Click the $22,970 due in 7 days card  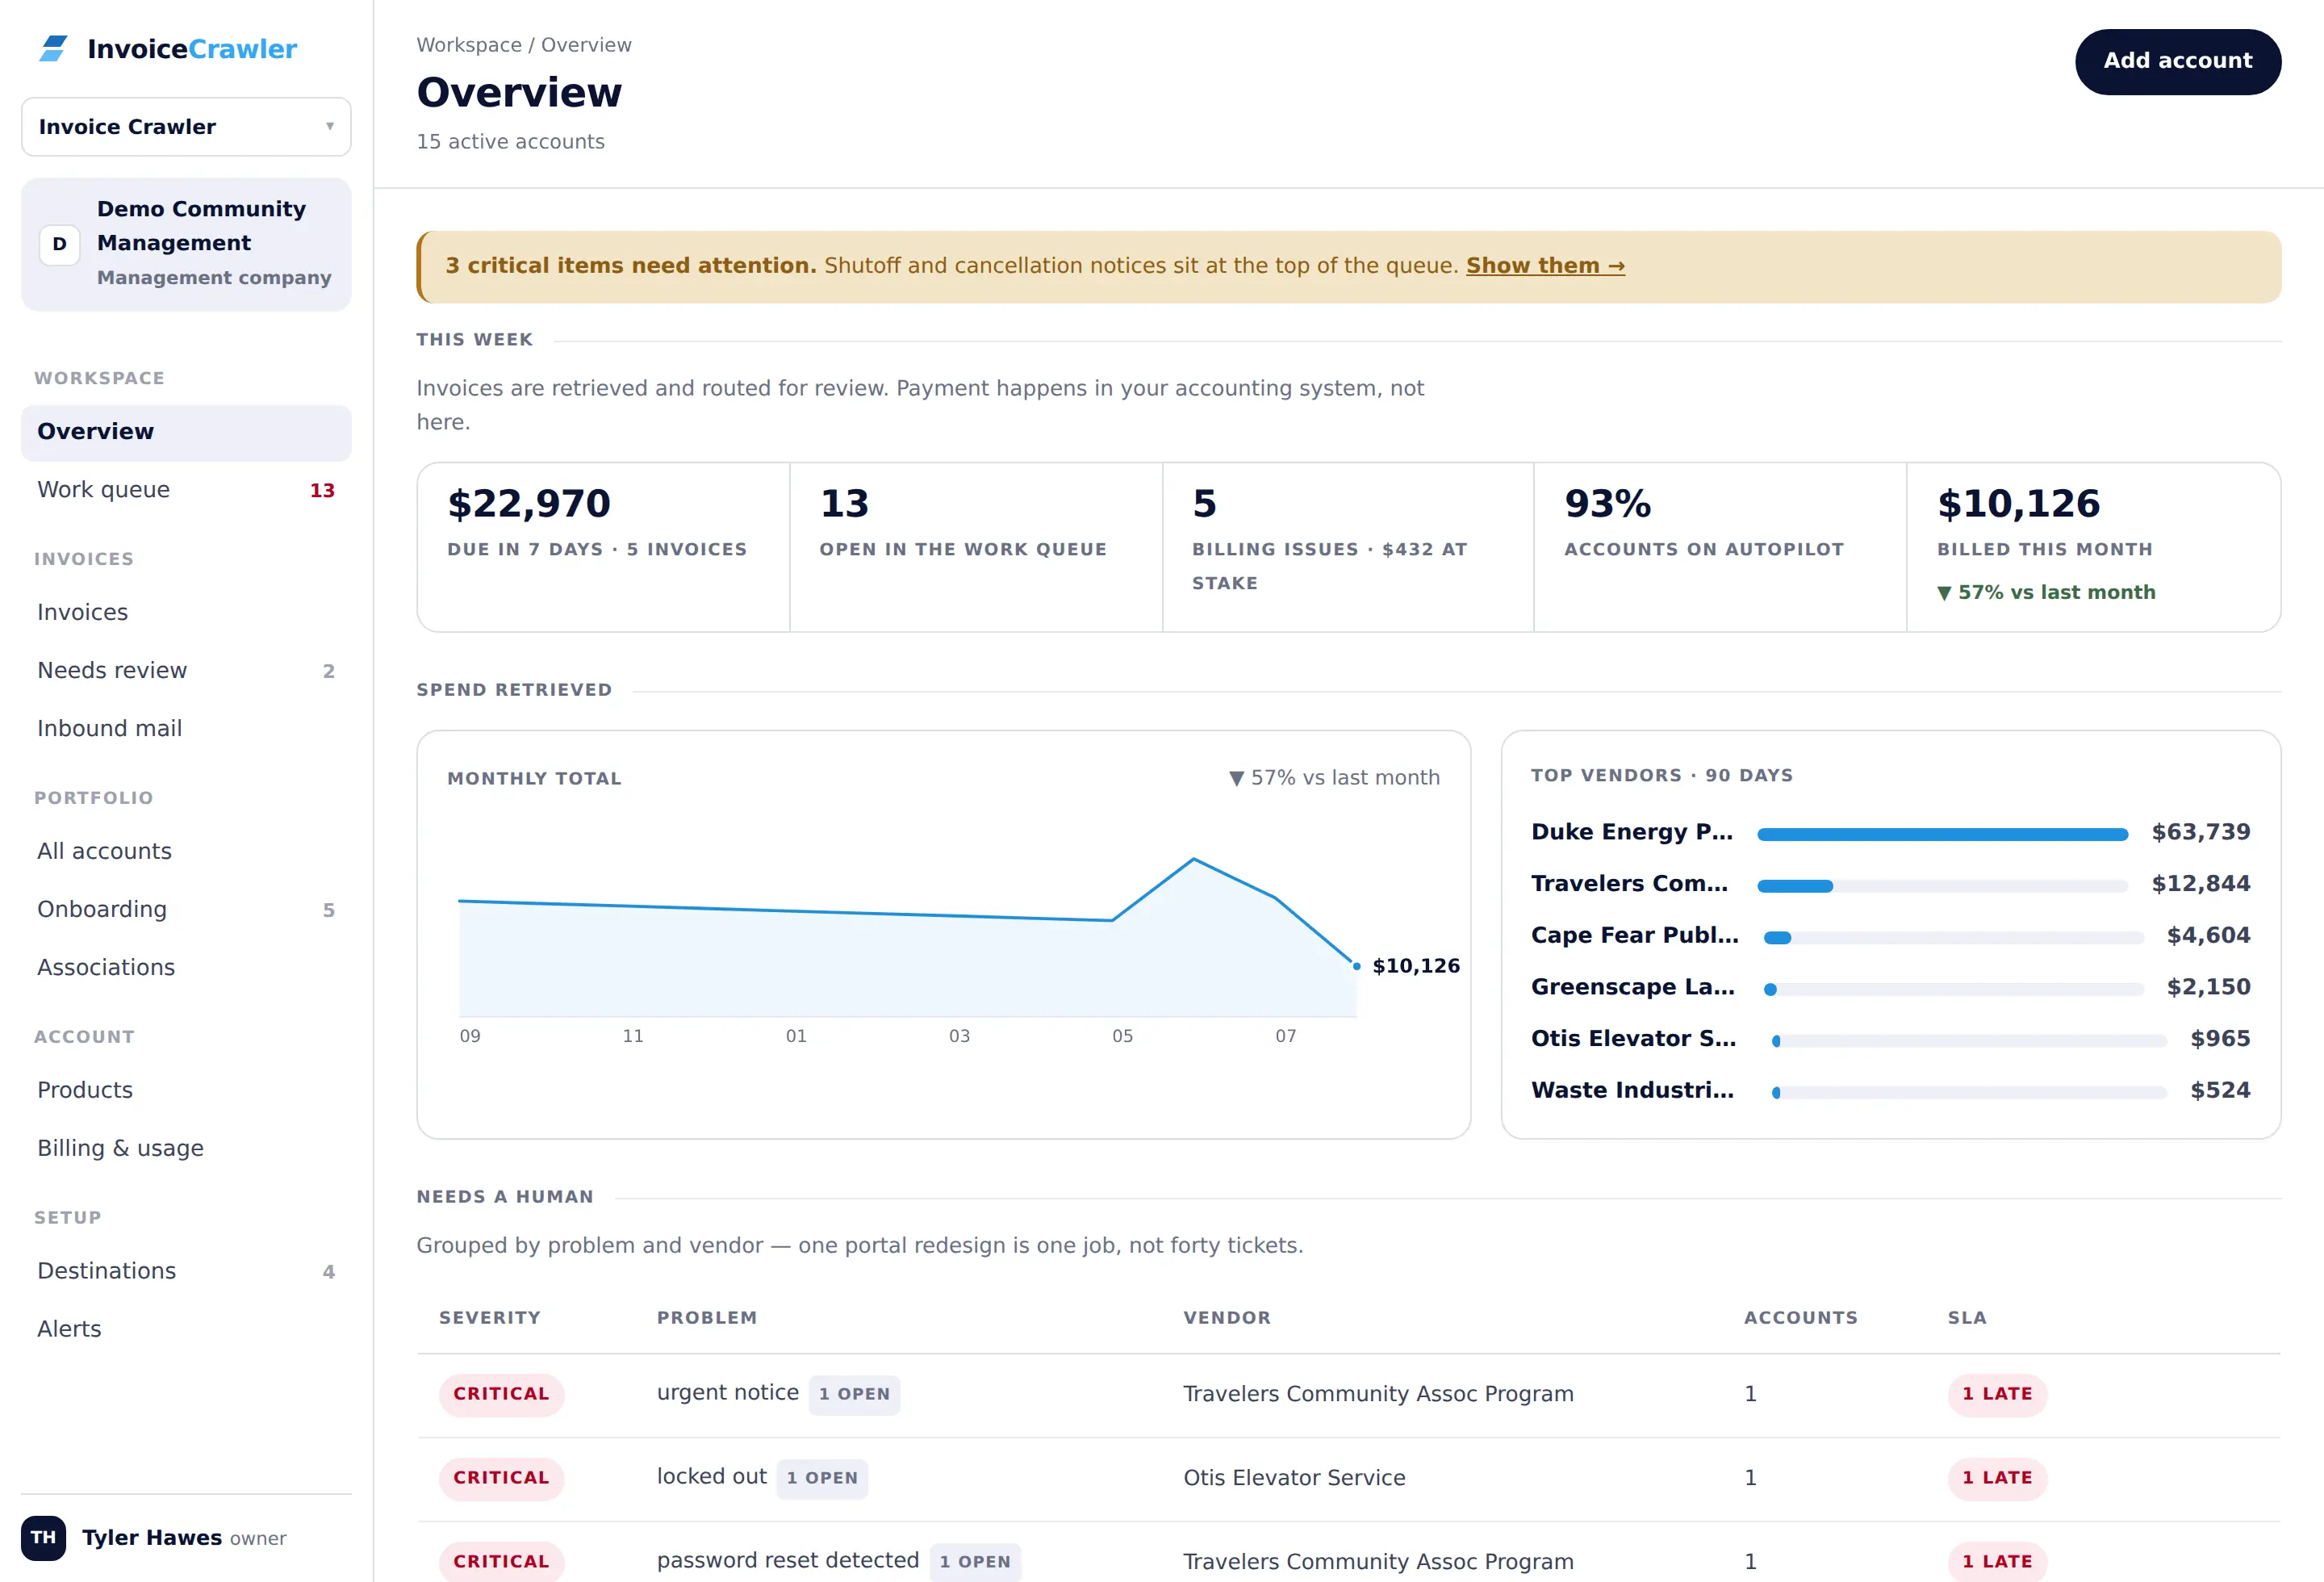[604, 547]
